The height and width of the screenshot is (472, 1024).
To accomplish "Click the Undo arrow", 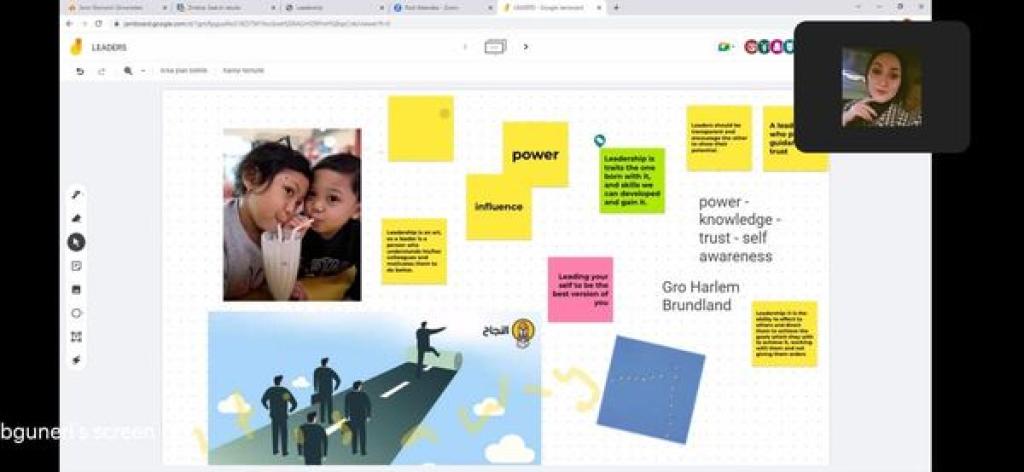I will (x=80, y=71).
